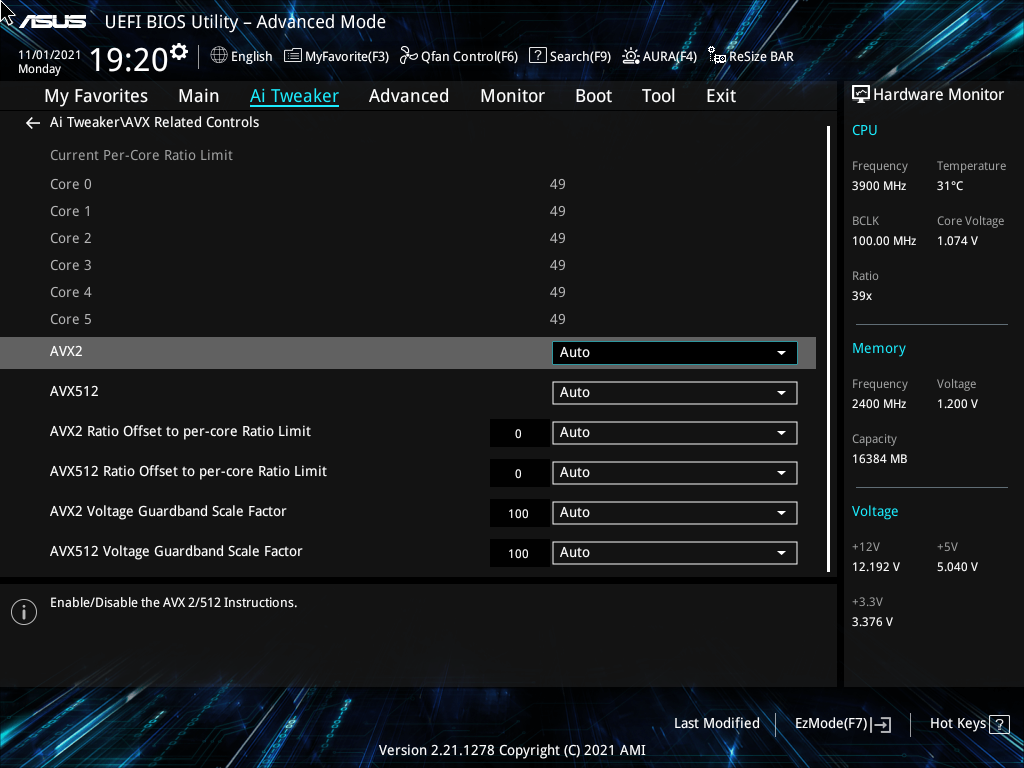Click the 11/01/2021 Monday date
Viewport: 1024px width, 768px height.
point(49,62)
